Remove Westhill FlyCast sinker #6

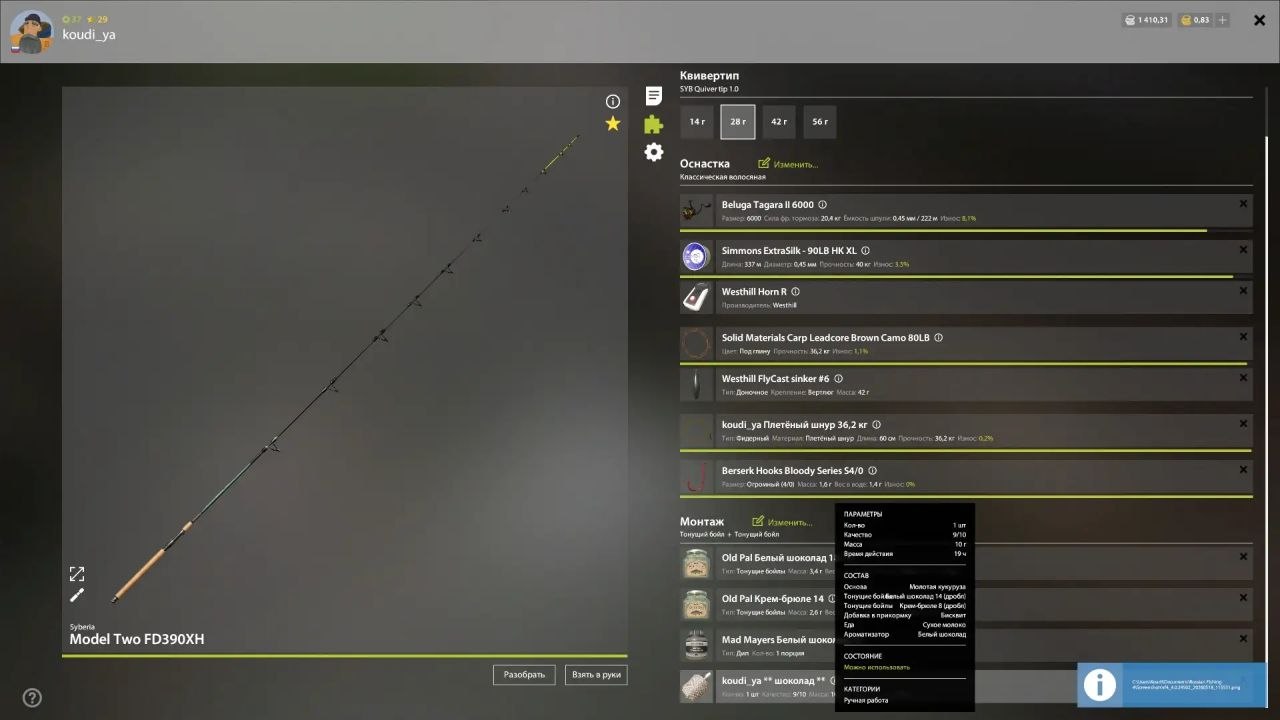point(1243,378)
